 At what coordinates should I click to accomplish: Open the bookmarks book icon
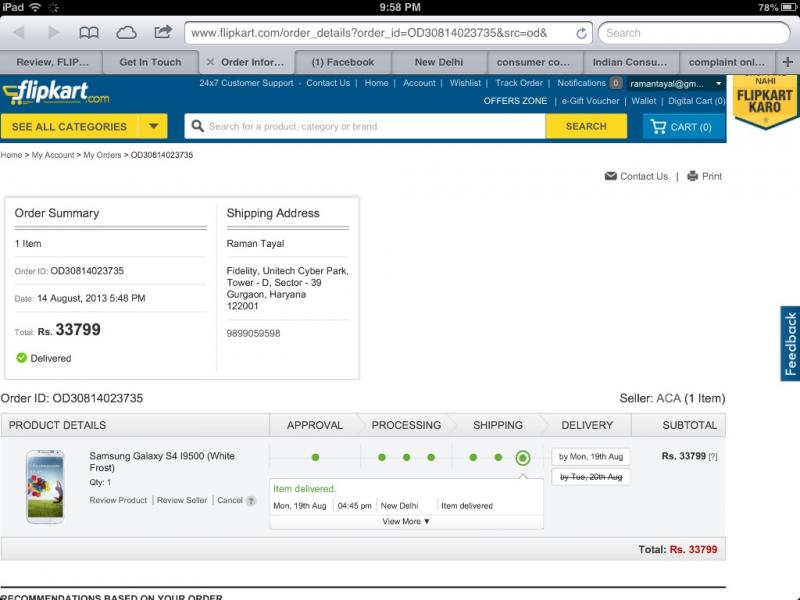click(89, 33)
